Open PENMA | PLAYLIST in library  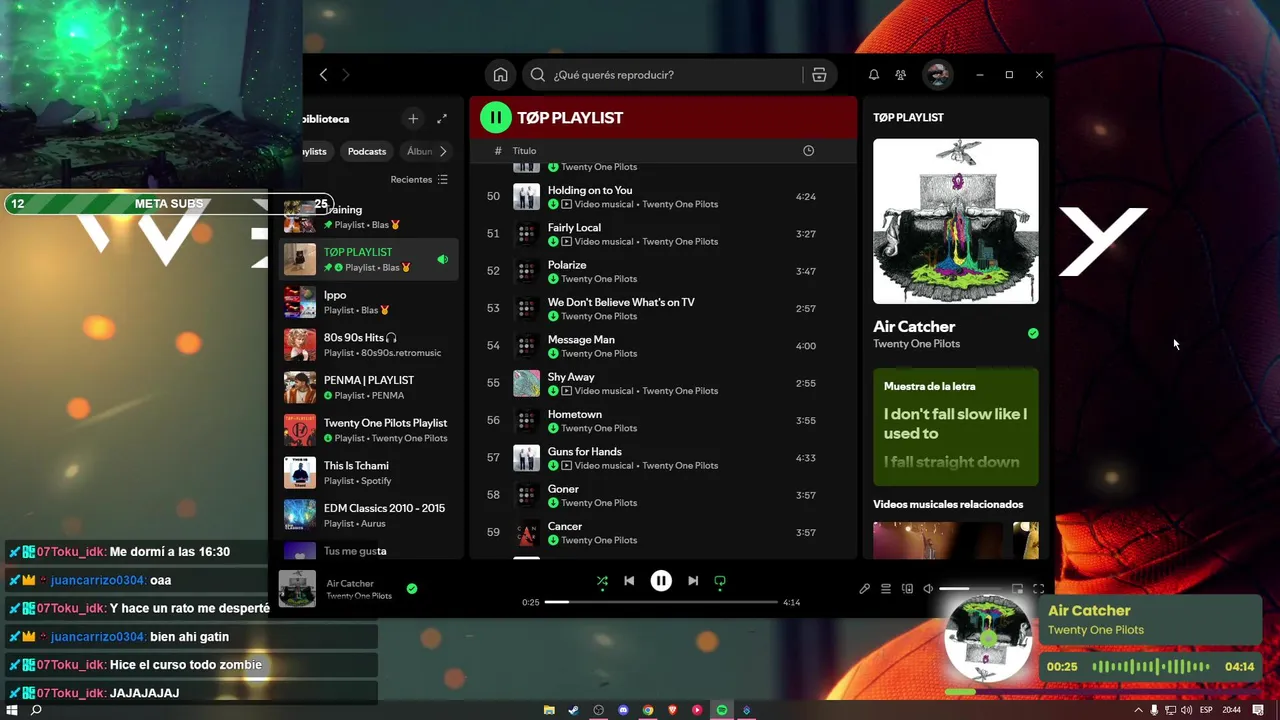click(x=369, y=388)
